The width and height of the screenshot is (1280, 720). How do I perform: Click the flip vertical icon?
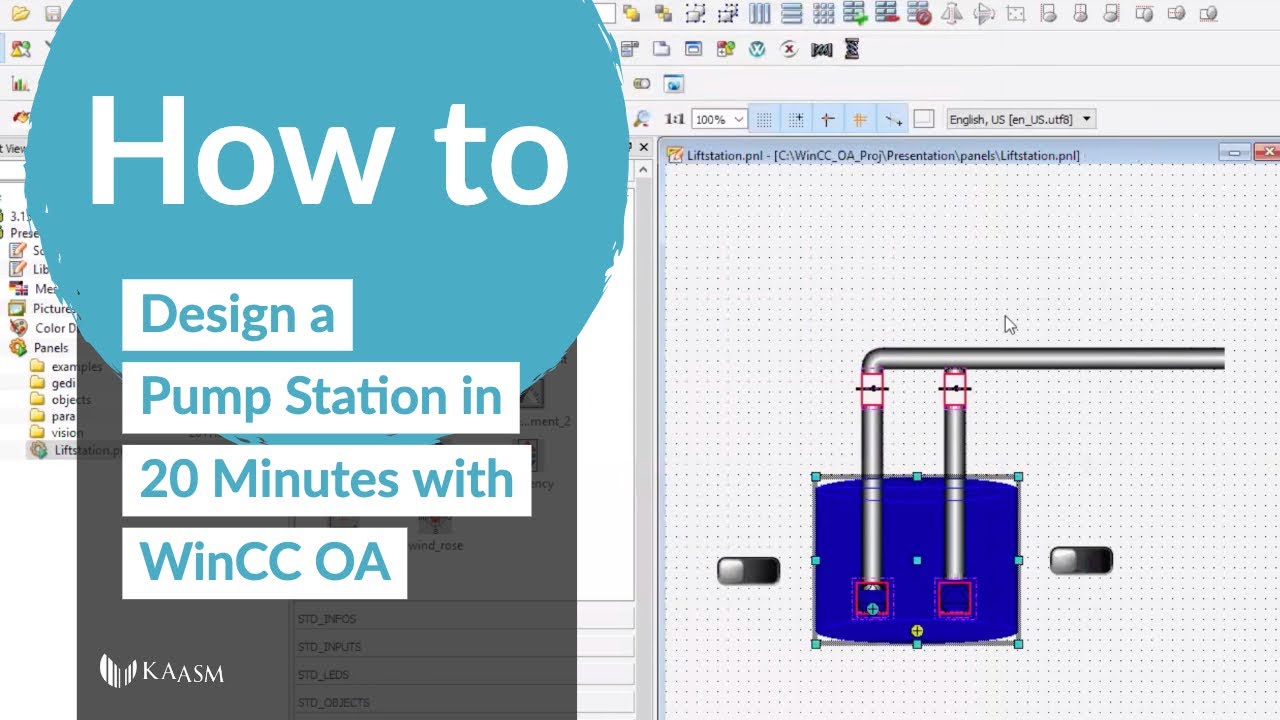click(x=984, y=14)
